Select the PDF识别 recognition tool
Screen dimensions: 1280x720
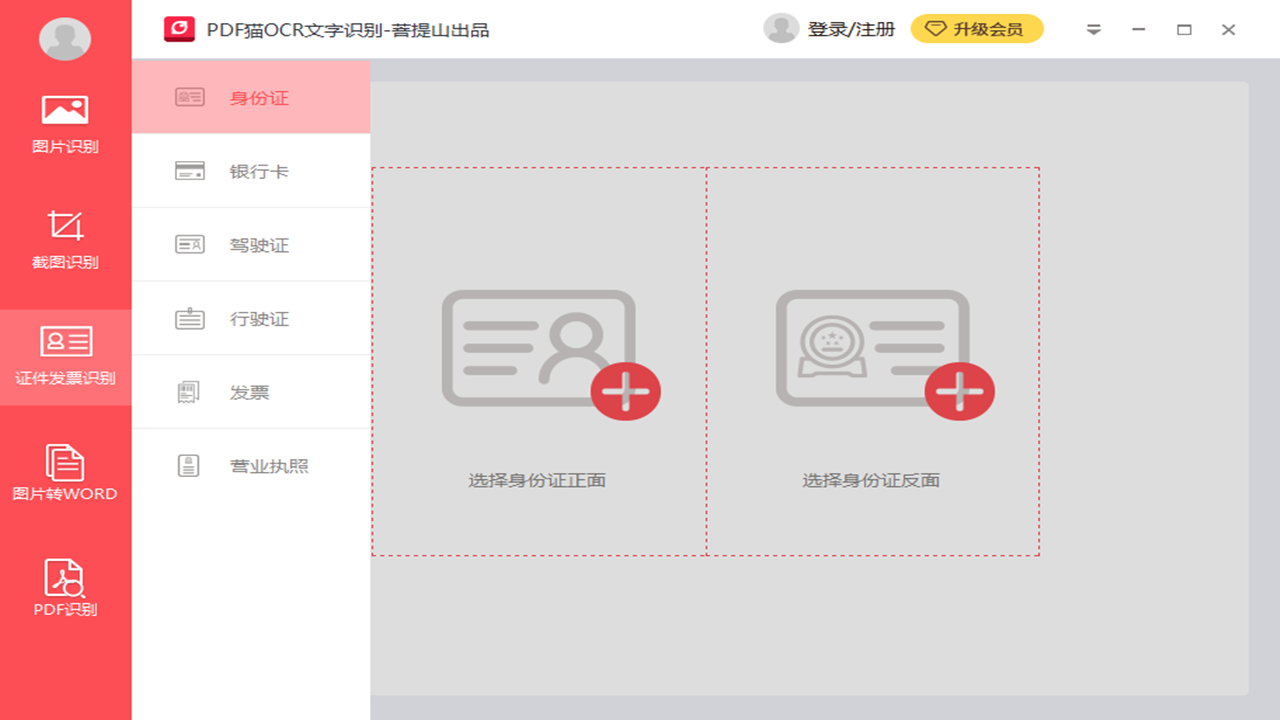[65, 590]
